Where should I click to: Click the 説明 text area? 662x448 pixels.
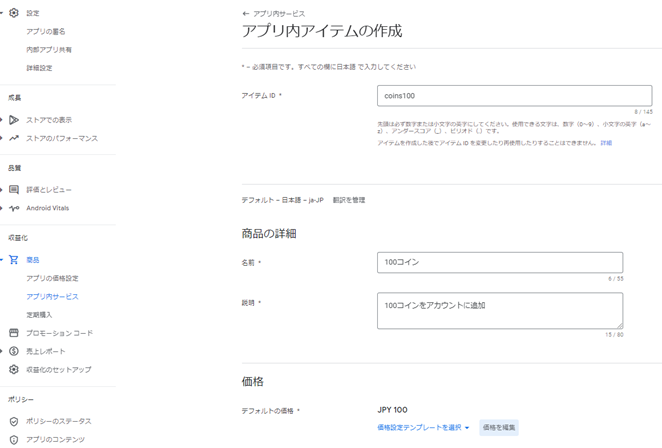500,311
